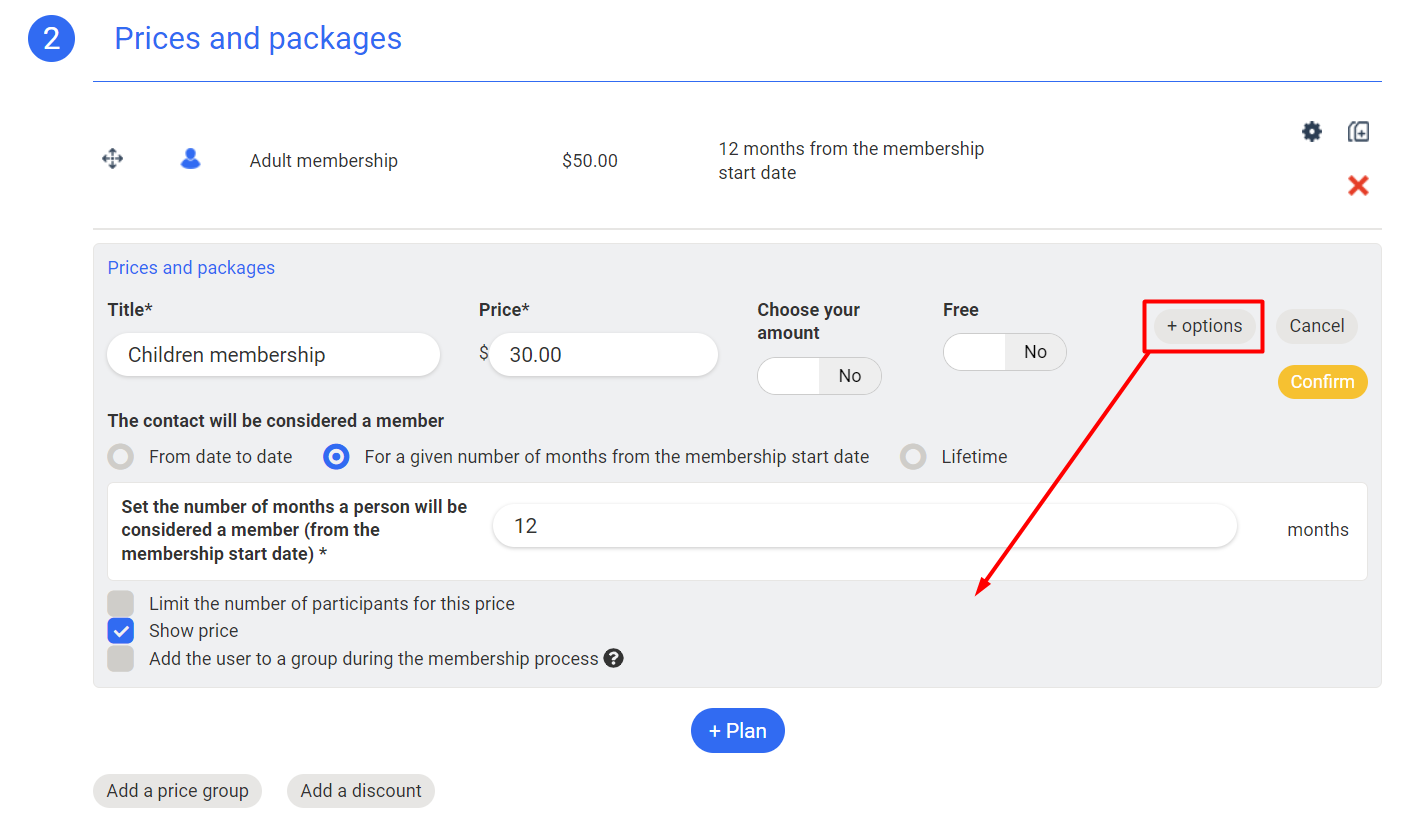Open settings gear for Adult membership
Viewport: 1409px width, 827px height.
tap(1311, 131)
